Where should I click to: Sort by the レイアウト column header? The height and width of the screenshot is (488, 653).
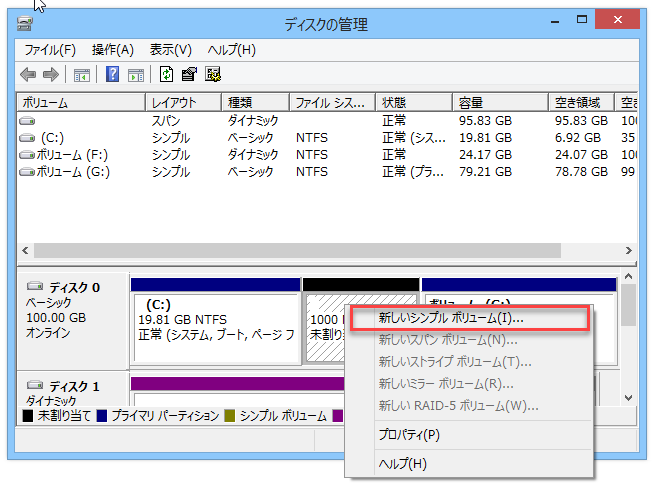pos(183,102)
